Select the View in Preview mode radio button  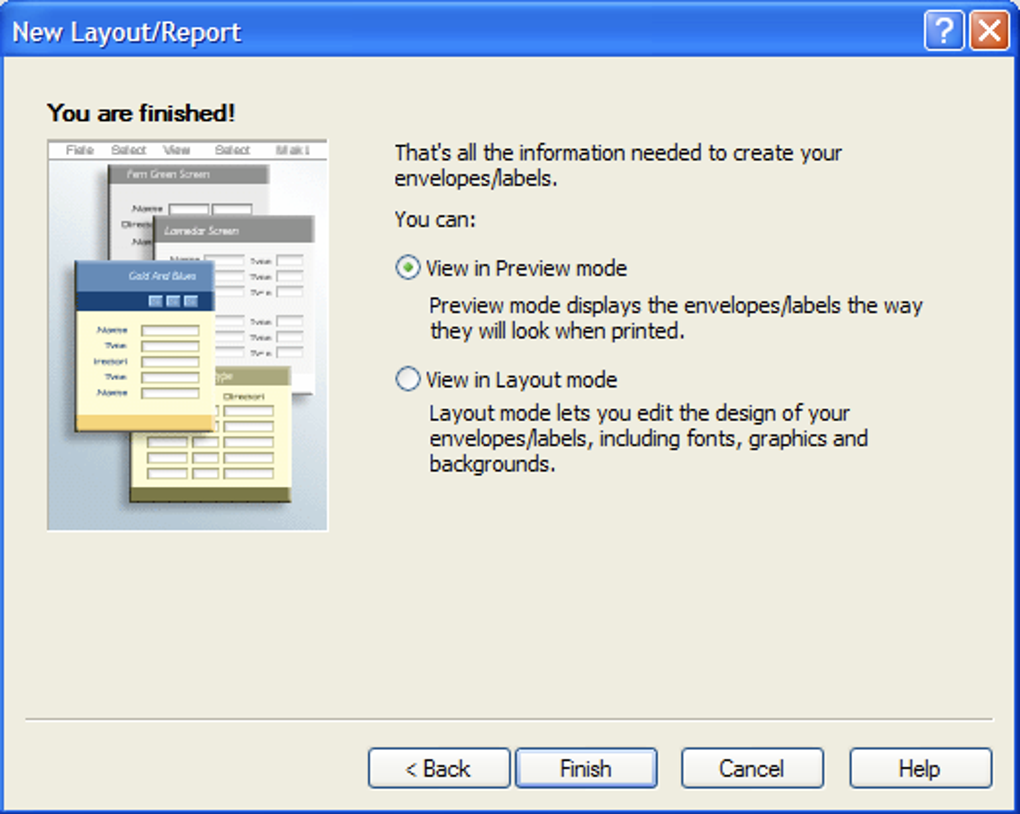[x=408, y=268]
